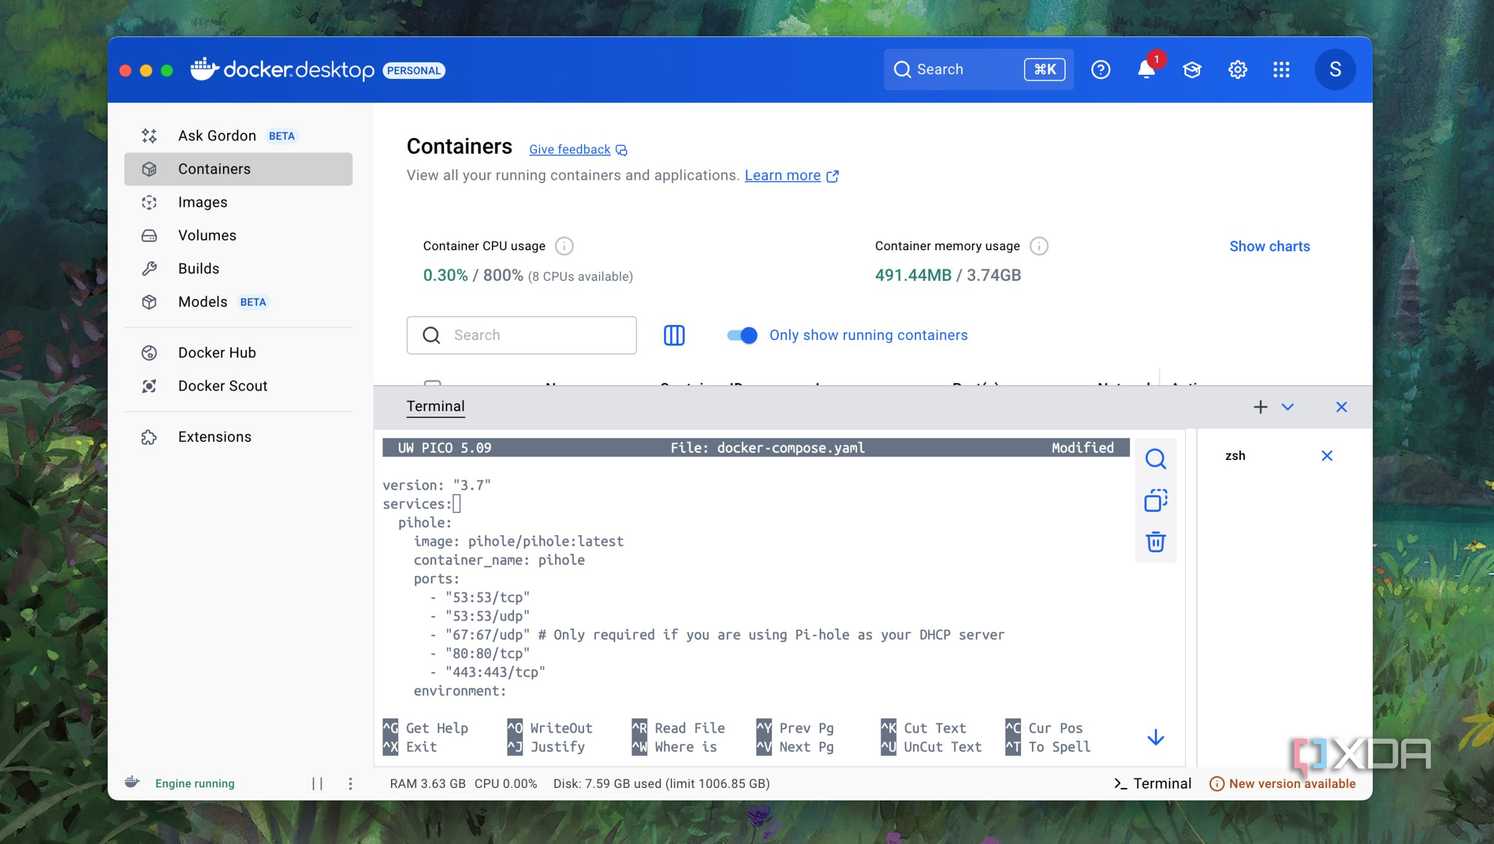
Task: Click the Volumes drive icon
Action: [x=149, y=235]
